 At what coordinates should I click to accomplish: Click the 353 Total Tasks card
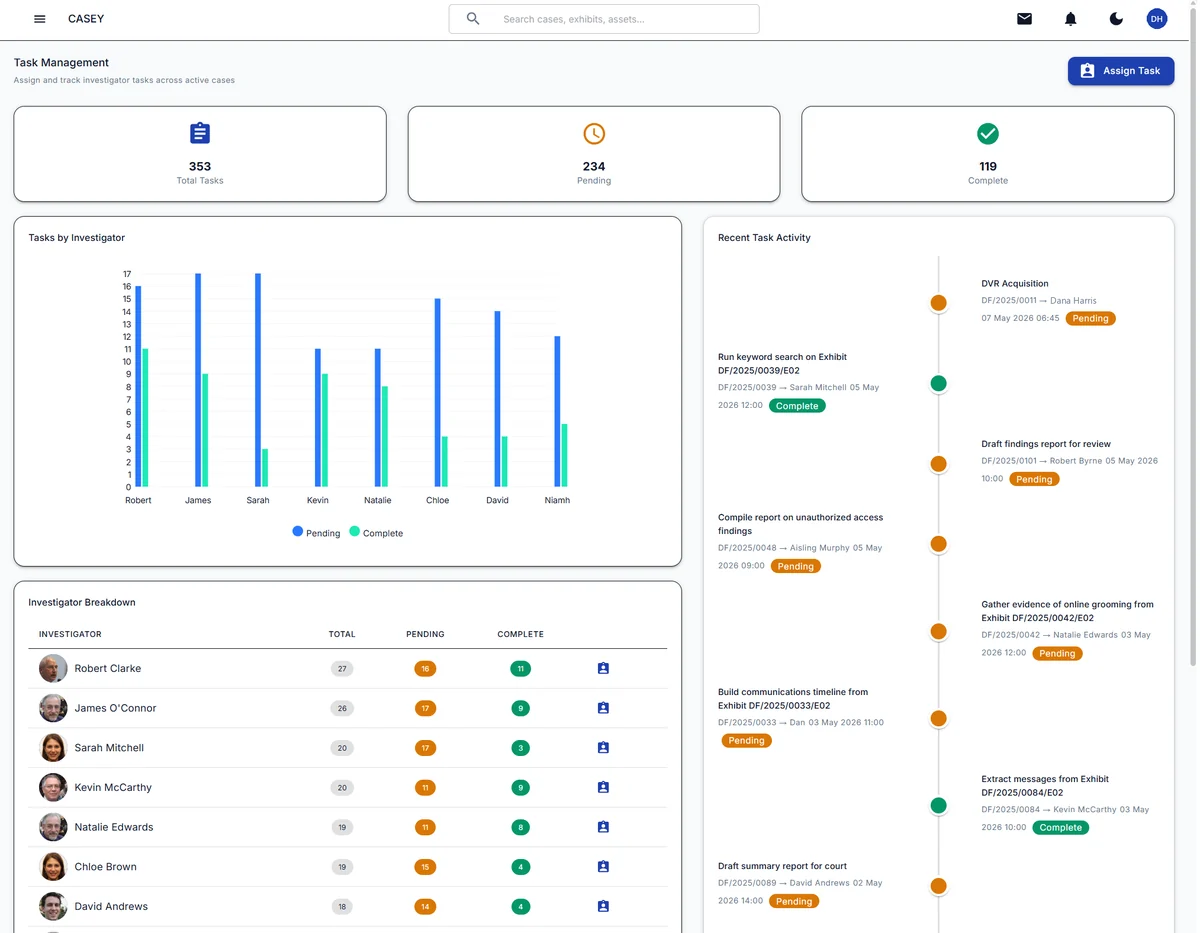[x=200, y=154]
